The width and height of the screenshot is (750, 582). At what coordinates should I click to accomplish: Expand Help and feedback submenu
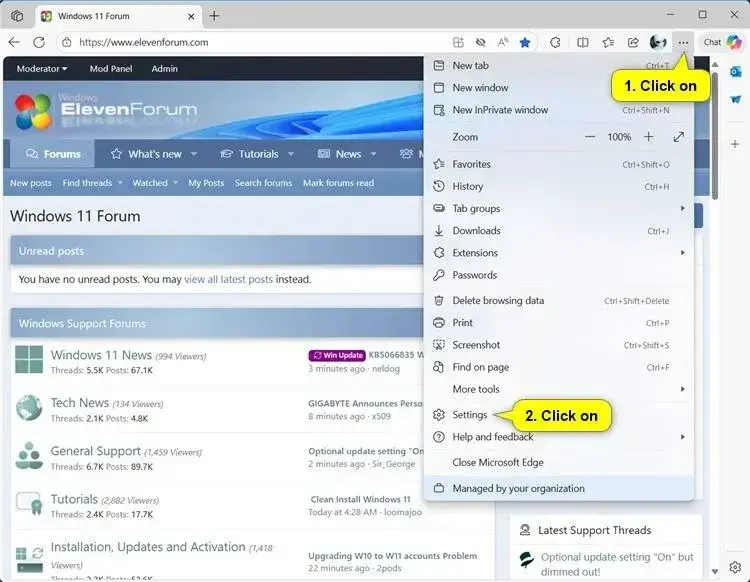(559, 437)
